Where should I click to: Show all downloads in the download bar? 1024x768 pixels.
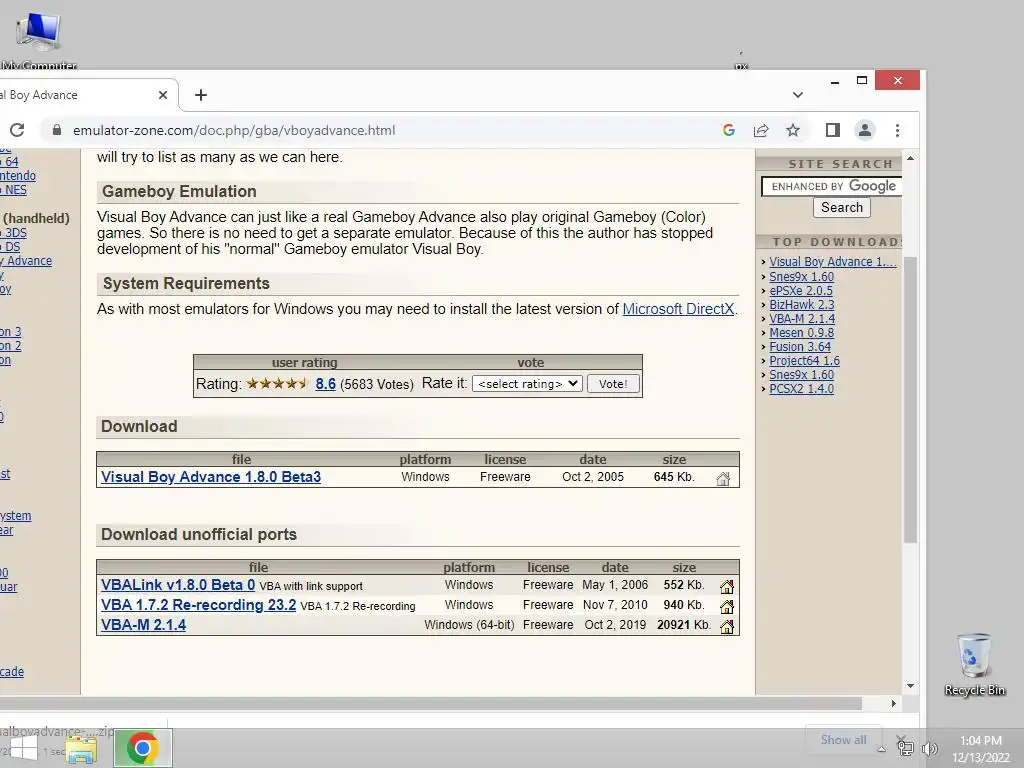(x=843, y=739)
